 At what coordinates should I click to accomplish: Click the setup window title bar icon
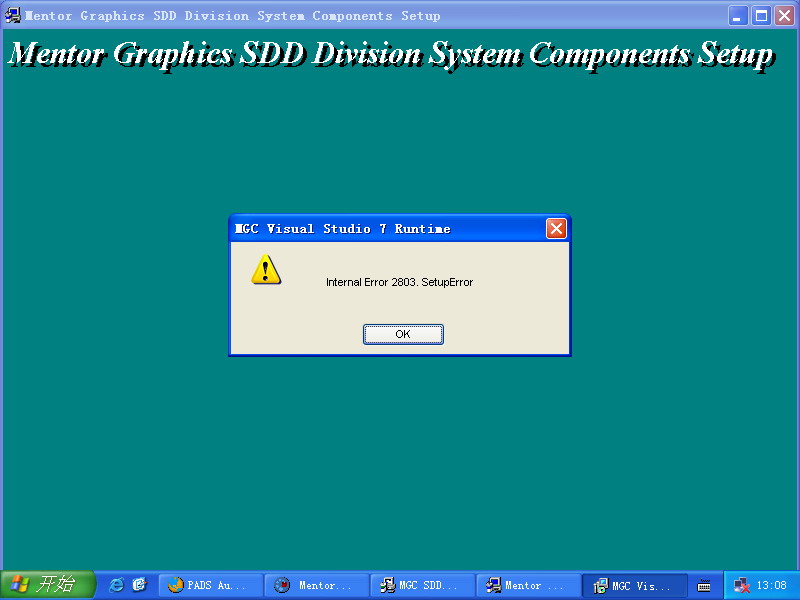[13, 15]
